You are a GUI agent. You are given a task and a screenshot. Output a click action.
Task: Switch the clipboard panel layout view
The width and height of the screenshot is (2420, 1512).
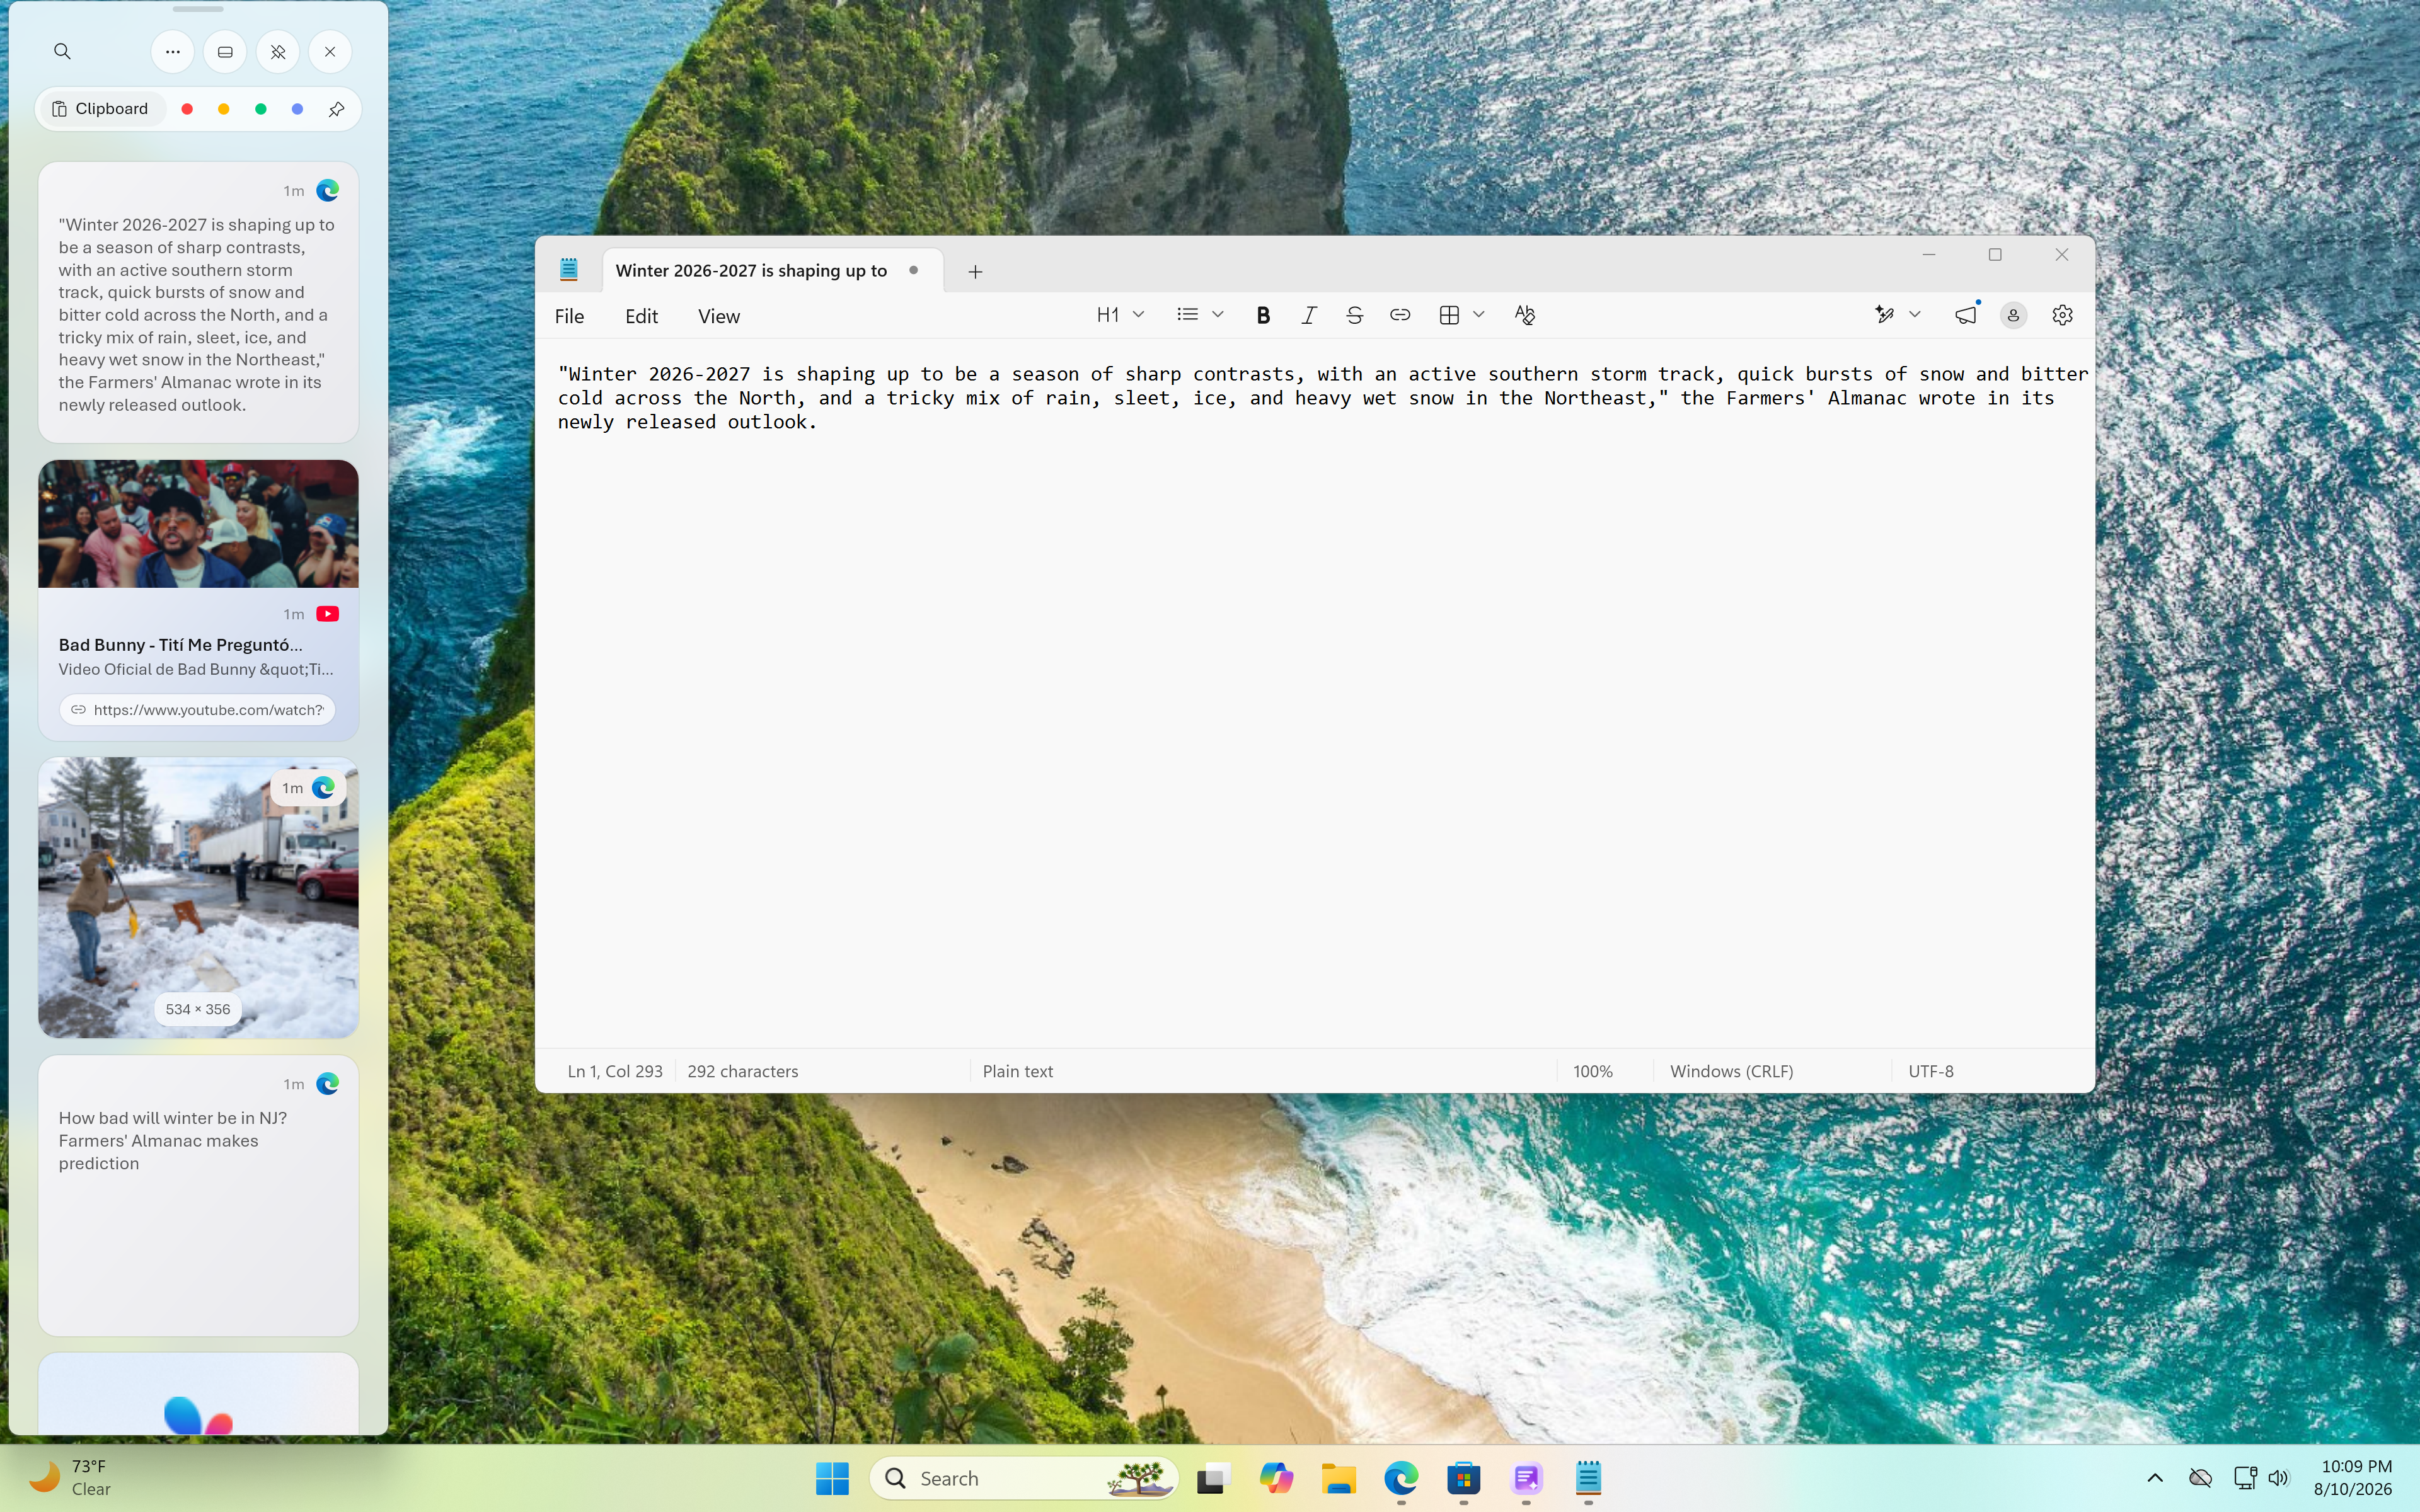(225, 51)
